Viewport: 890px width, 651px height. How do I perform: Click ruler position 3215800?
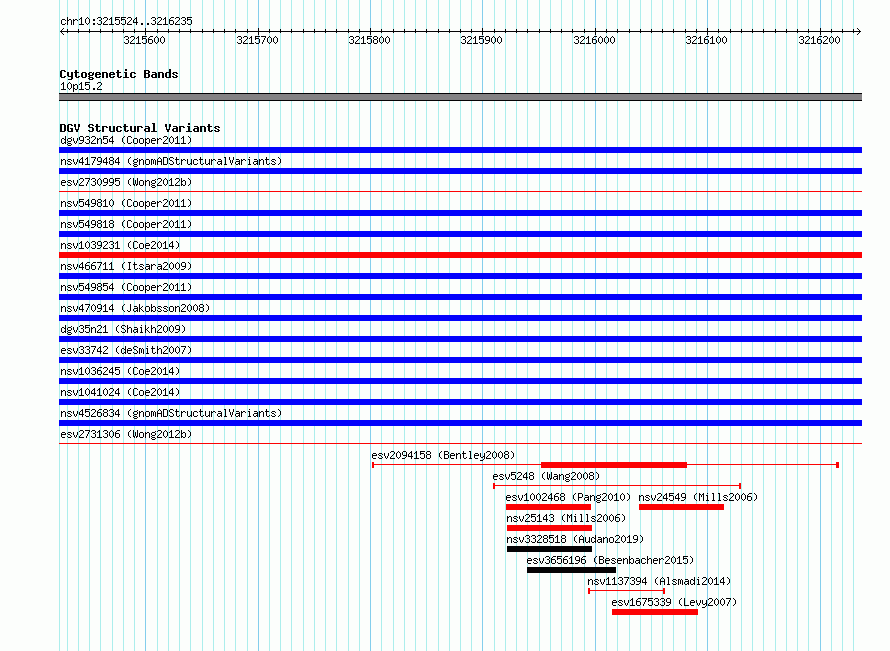[x=370, y=40]
